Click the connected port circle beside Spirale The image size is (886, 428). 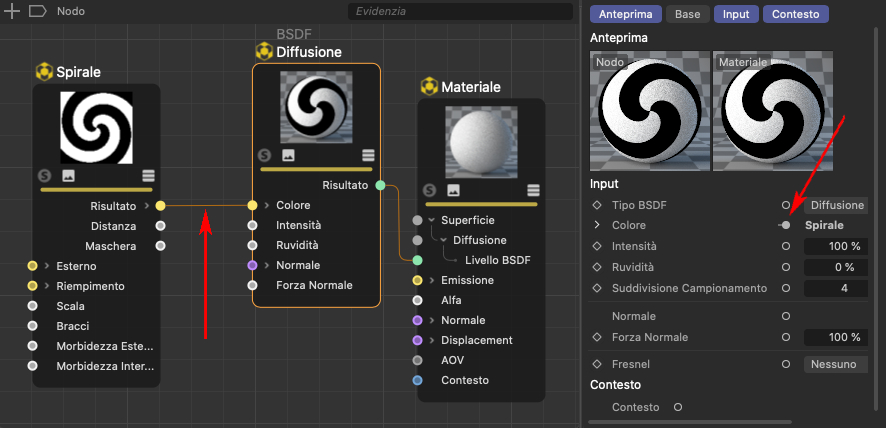(785, 225)
